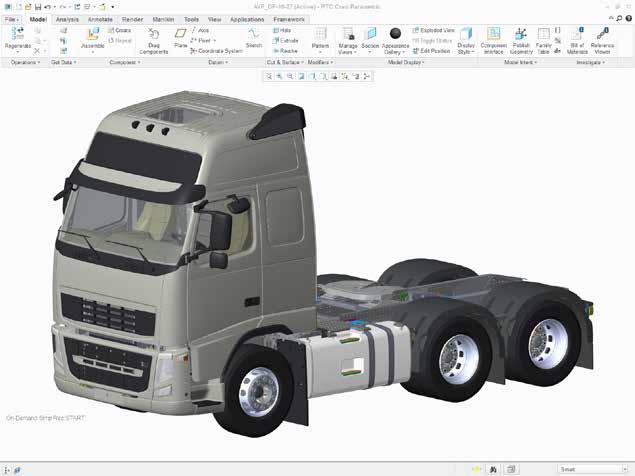Click the Appearance Gallery black sphere

pos(395,33)
